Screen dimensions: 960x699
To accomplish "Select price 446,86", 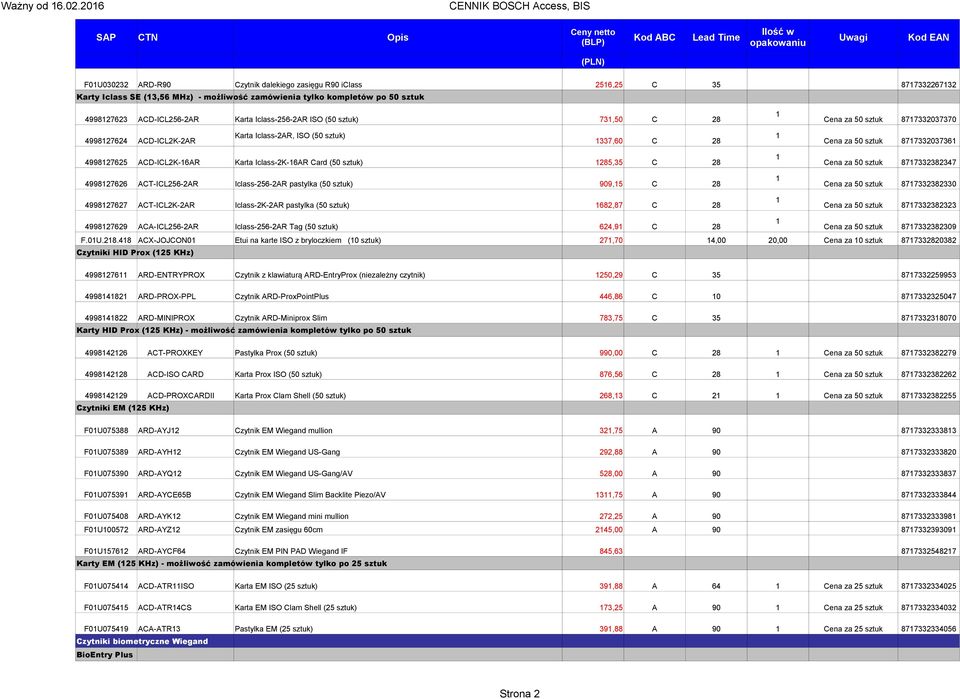I will click(610, 297).
